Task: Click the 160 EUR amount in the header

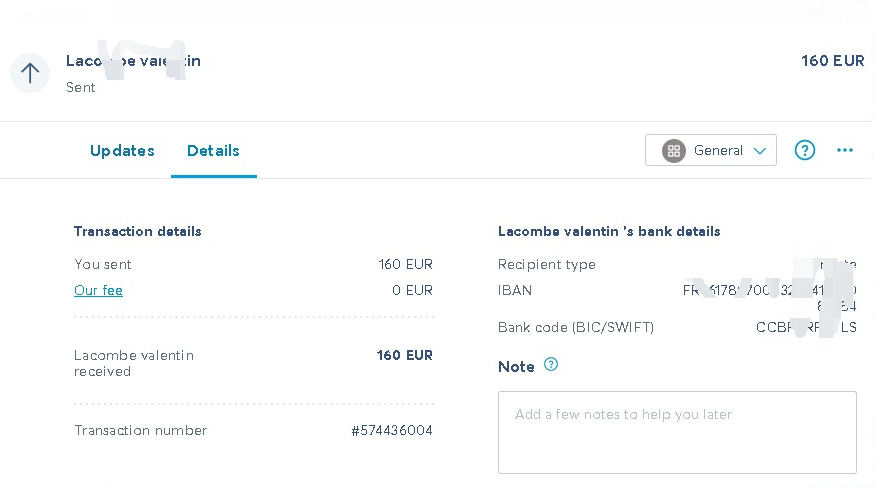Action: pos(833,61)
